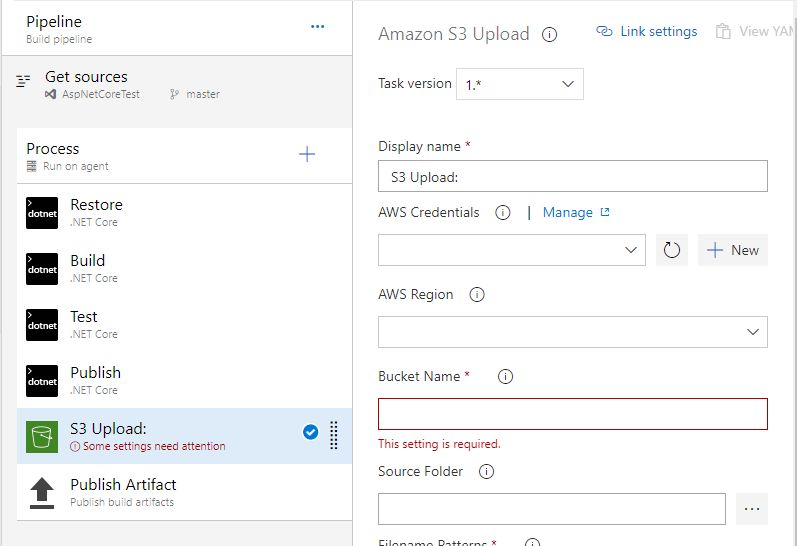Click the dotnet icon for Test
Screen dimensions: 797x546
42,325
